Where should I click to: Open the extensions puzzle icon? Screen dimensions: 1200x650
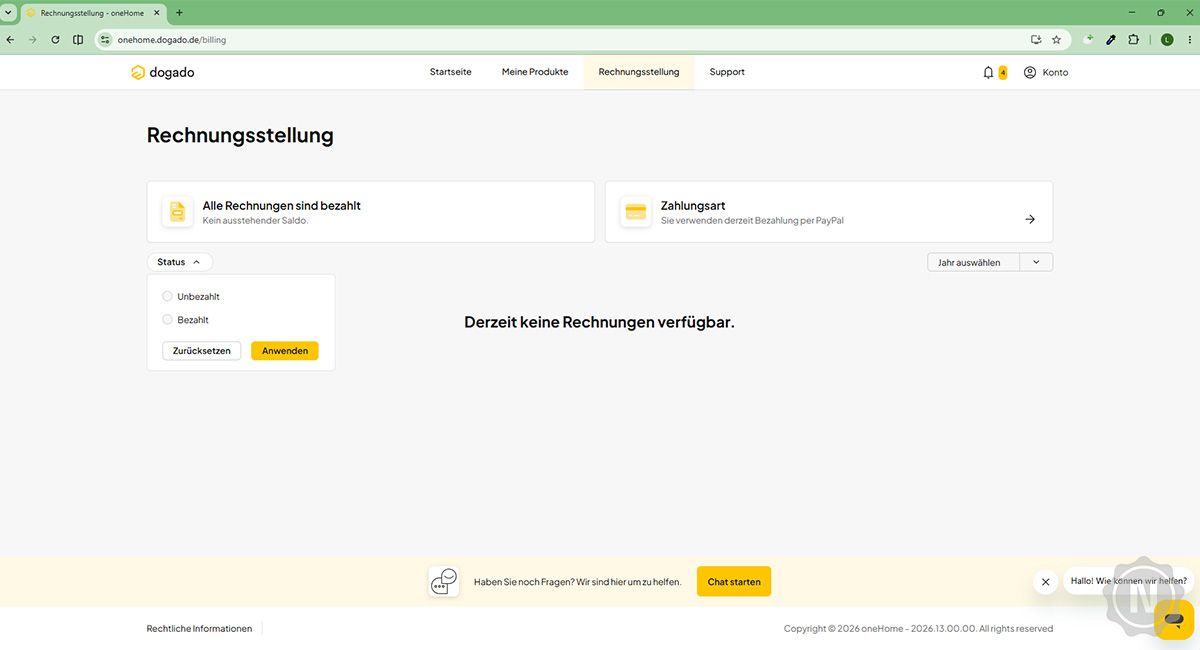tap(1133, 40)
